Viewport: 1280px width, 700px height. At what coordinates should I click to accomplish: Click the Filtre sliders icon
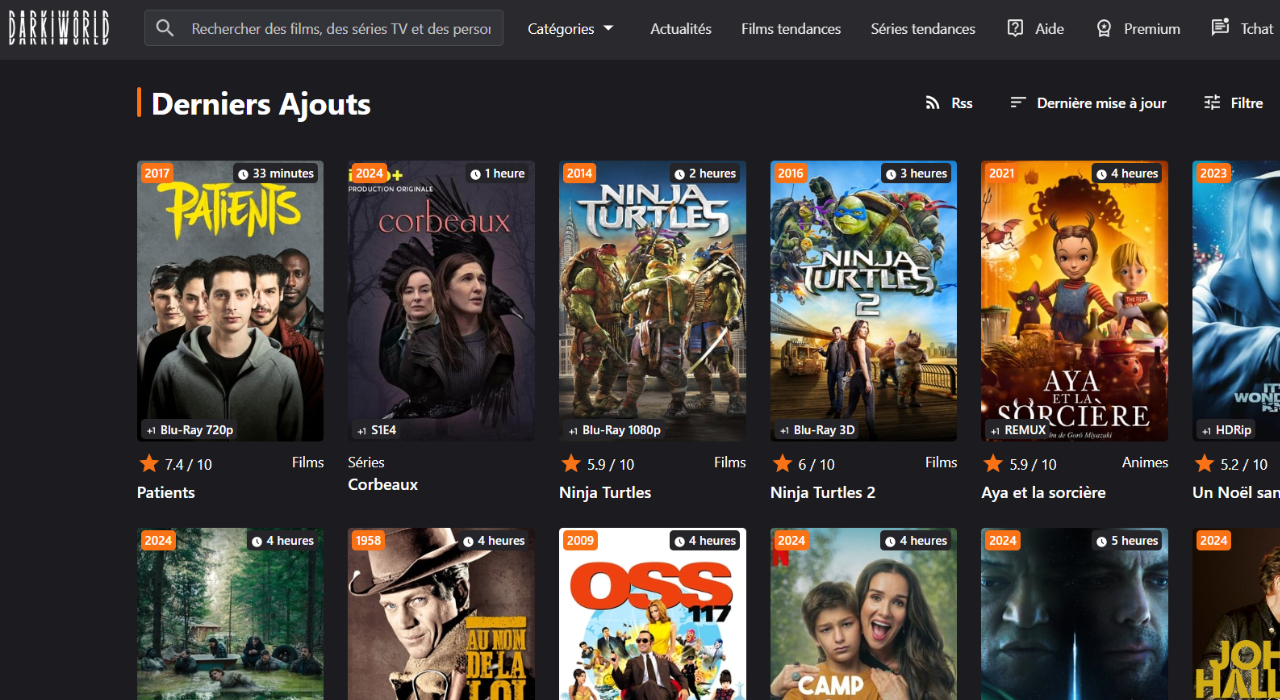coord(1212,103)
